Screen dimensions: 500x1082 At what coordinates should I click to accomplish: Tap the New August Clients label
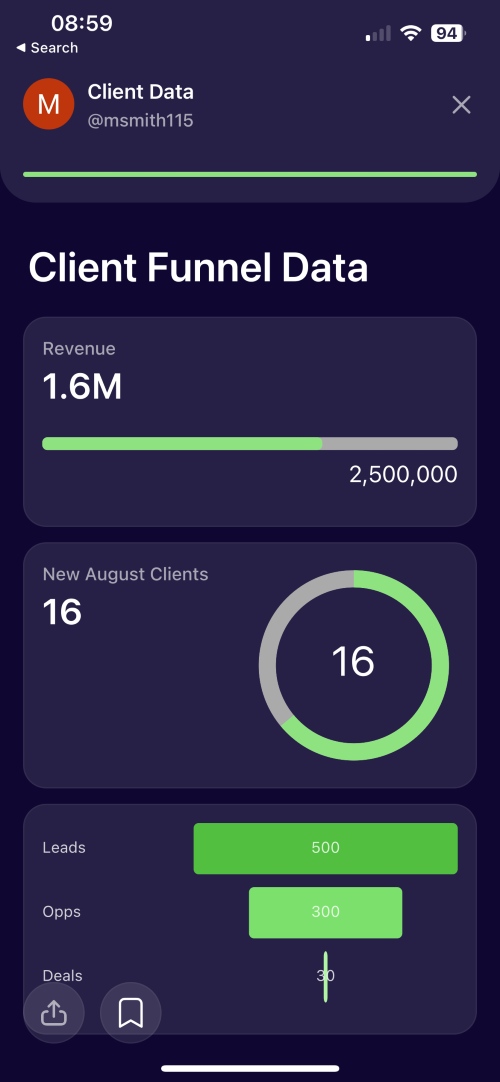[126, 574]
